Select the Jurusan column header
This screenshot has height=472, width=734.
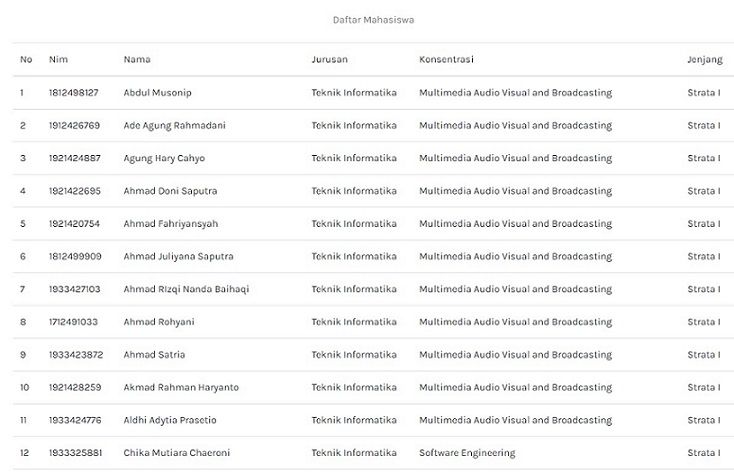click(330, 60)
